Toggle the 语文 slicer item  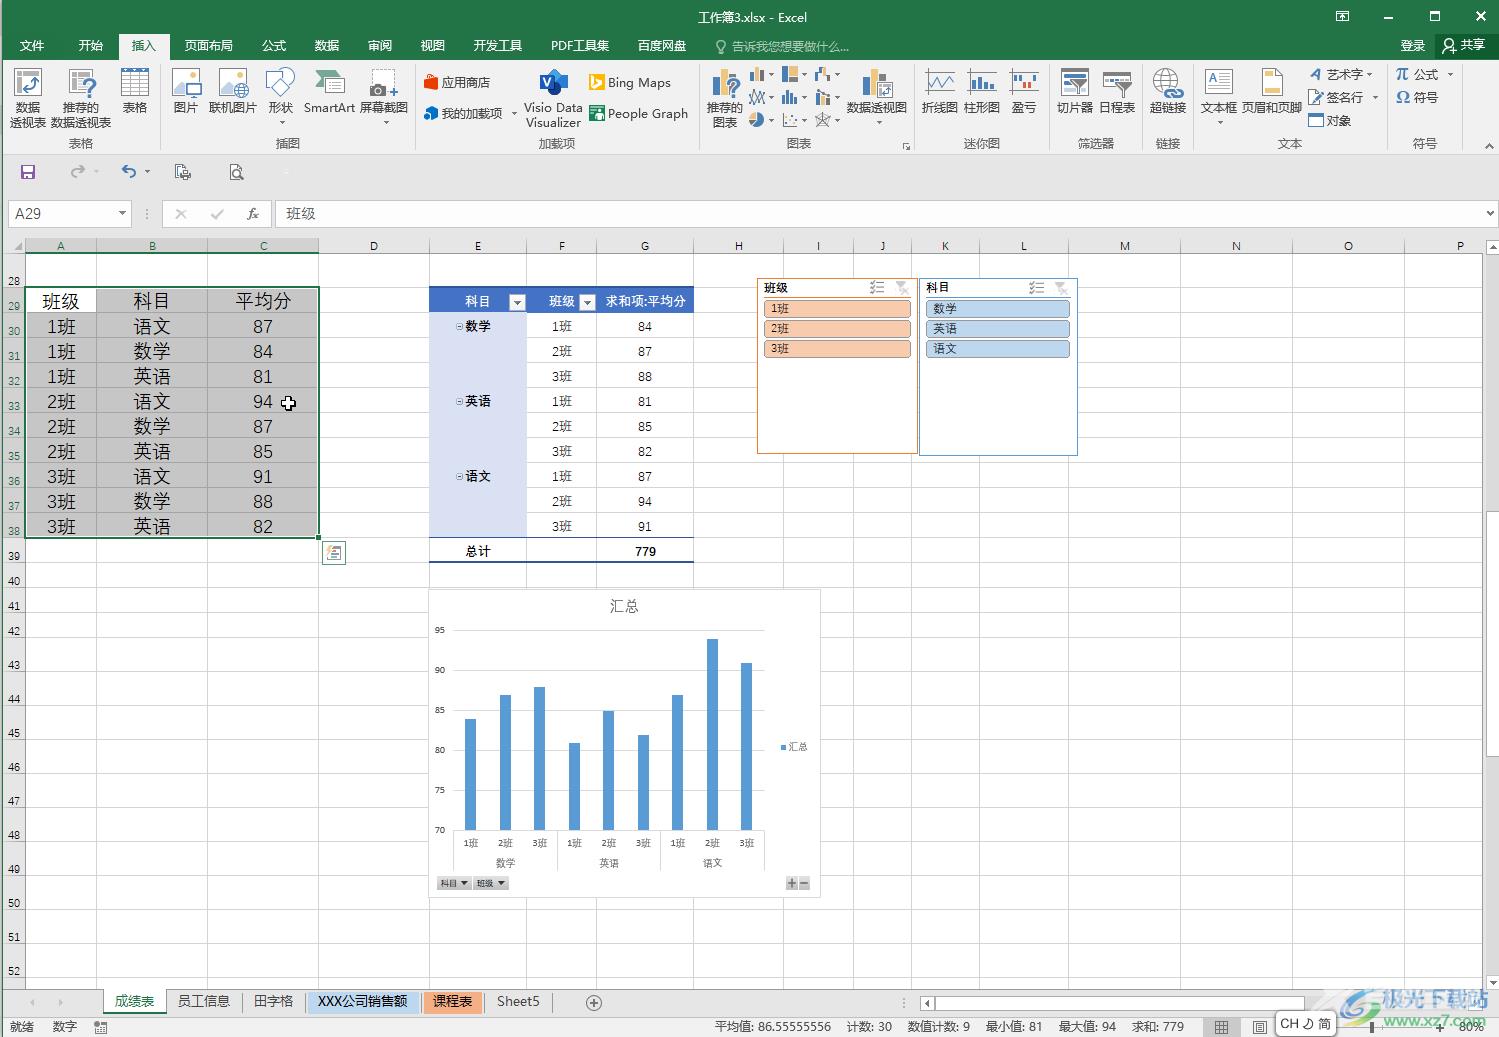coord(997,349)
